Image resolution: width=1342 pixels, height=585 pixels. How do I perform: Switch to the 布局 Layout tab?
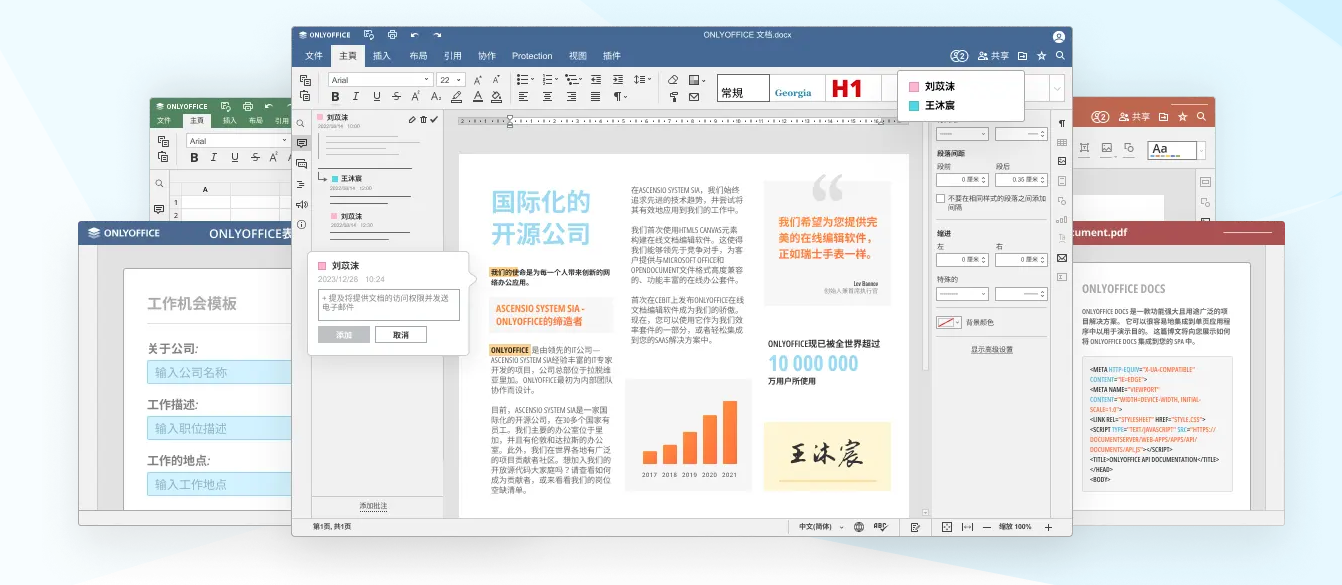[417, 56]
